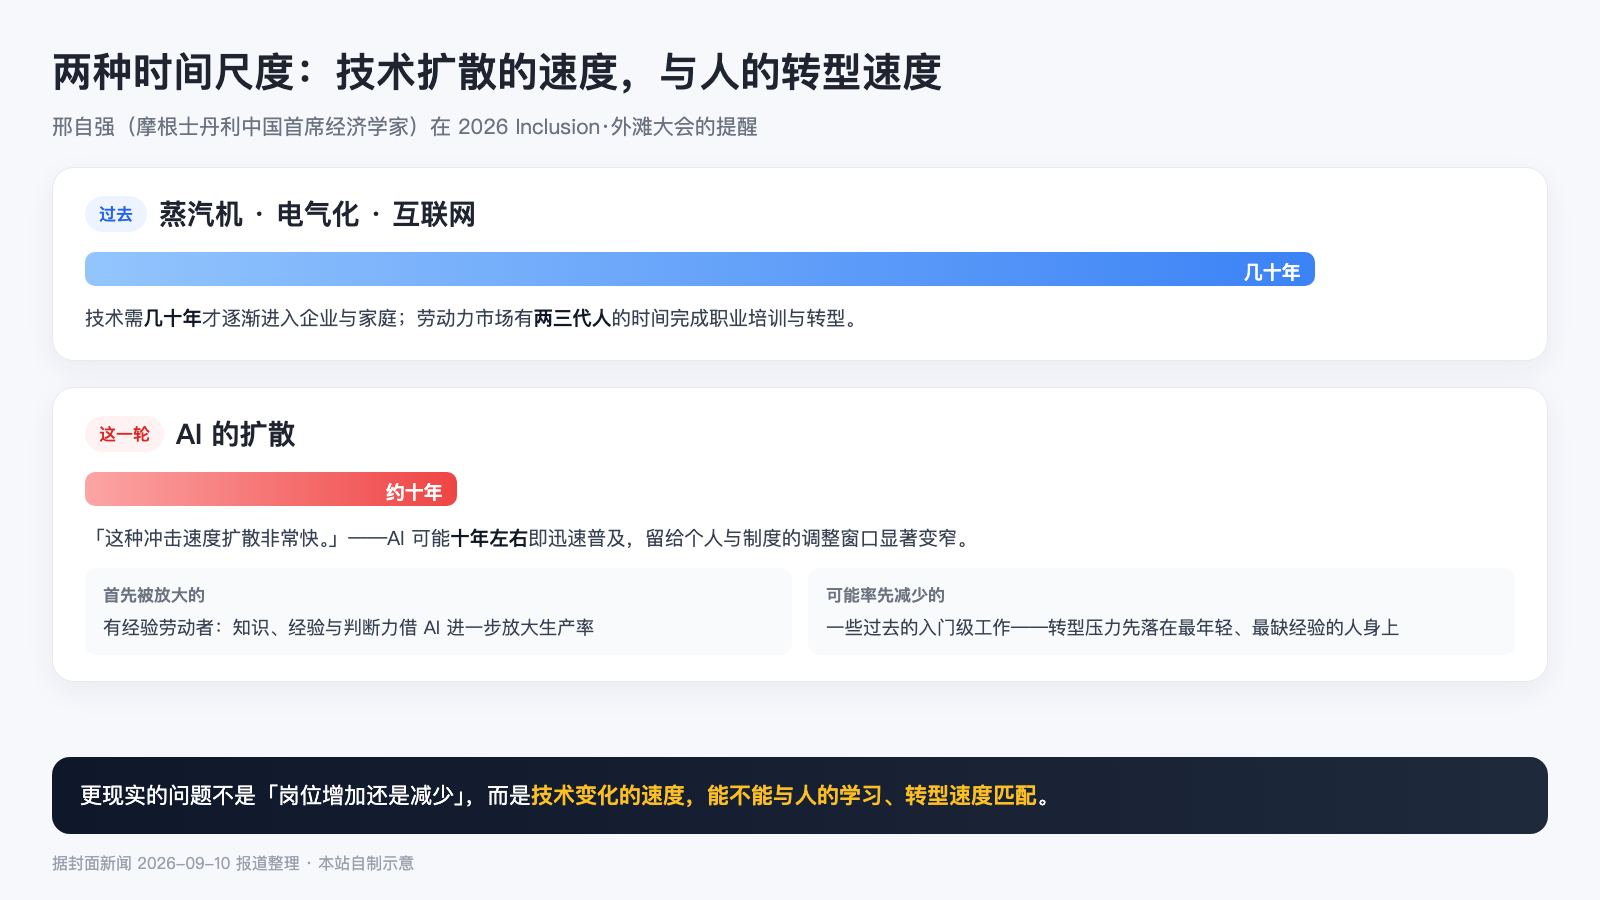1600x900 pixels.
Task: Click the heading 蒸汽机 · 电气化 · 互联网
Action: point(317,214)
